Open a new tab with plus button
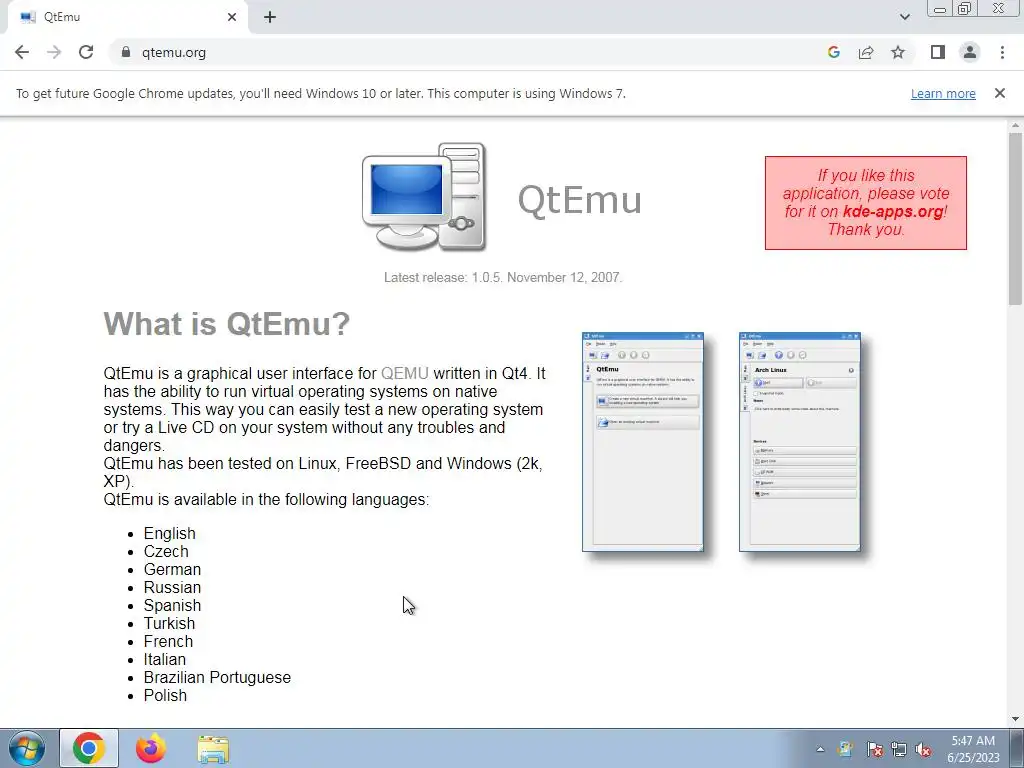Screen dimensions: 1024x768 (270, 17)
